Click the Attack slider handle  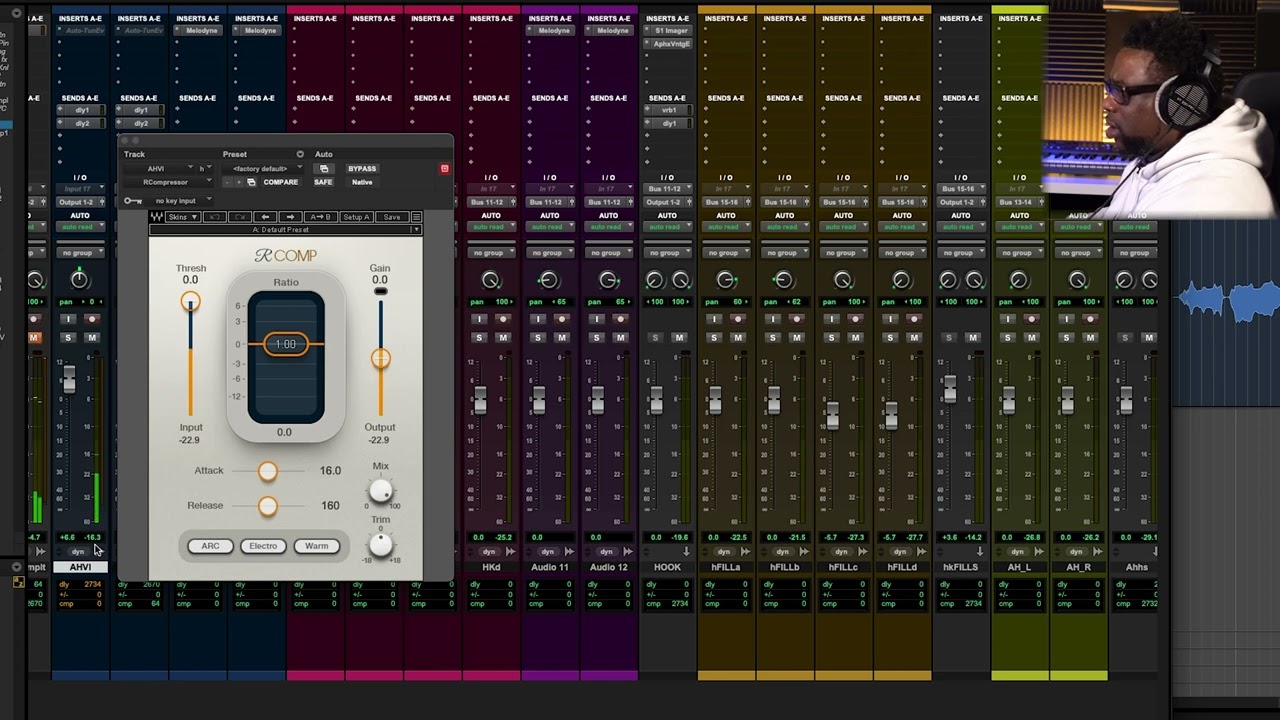coord(267,471)
